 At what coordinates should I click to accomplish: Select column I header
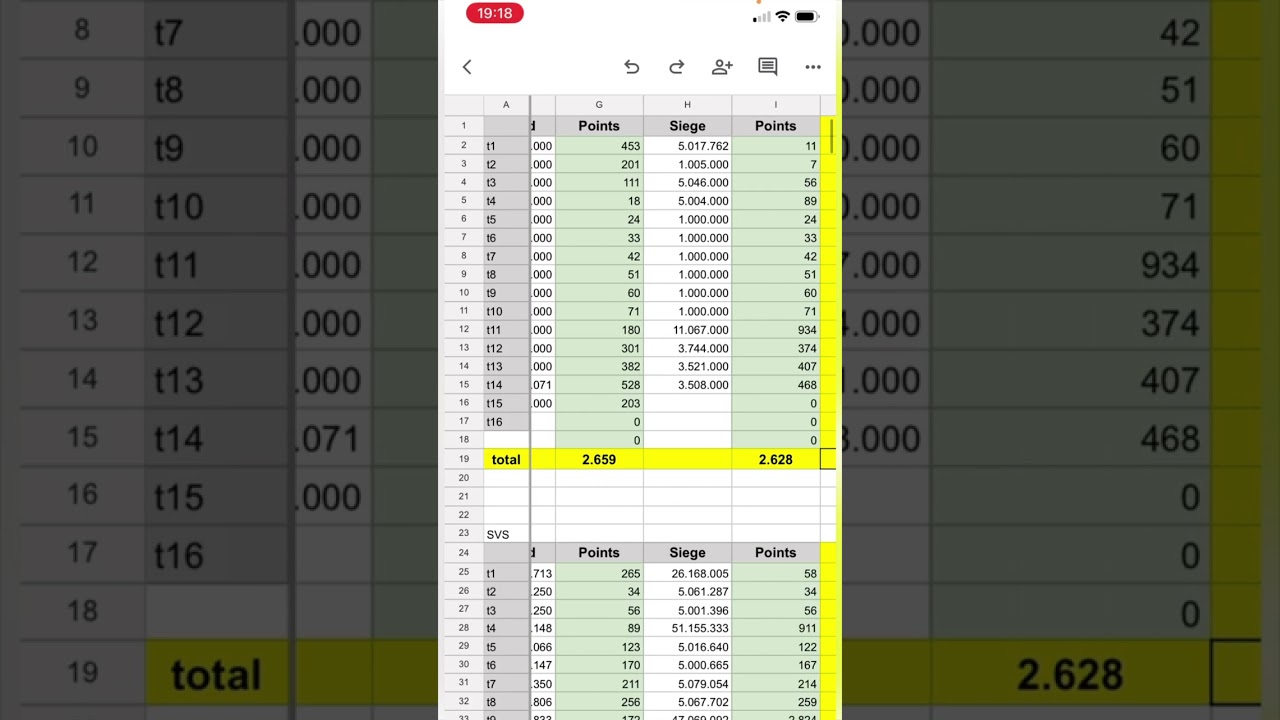(x=776, y=105)
